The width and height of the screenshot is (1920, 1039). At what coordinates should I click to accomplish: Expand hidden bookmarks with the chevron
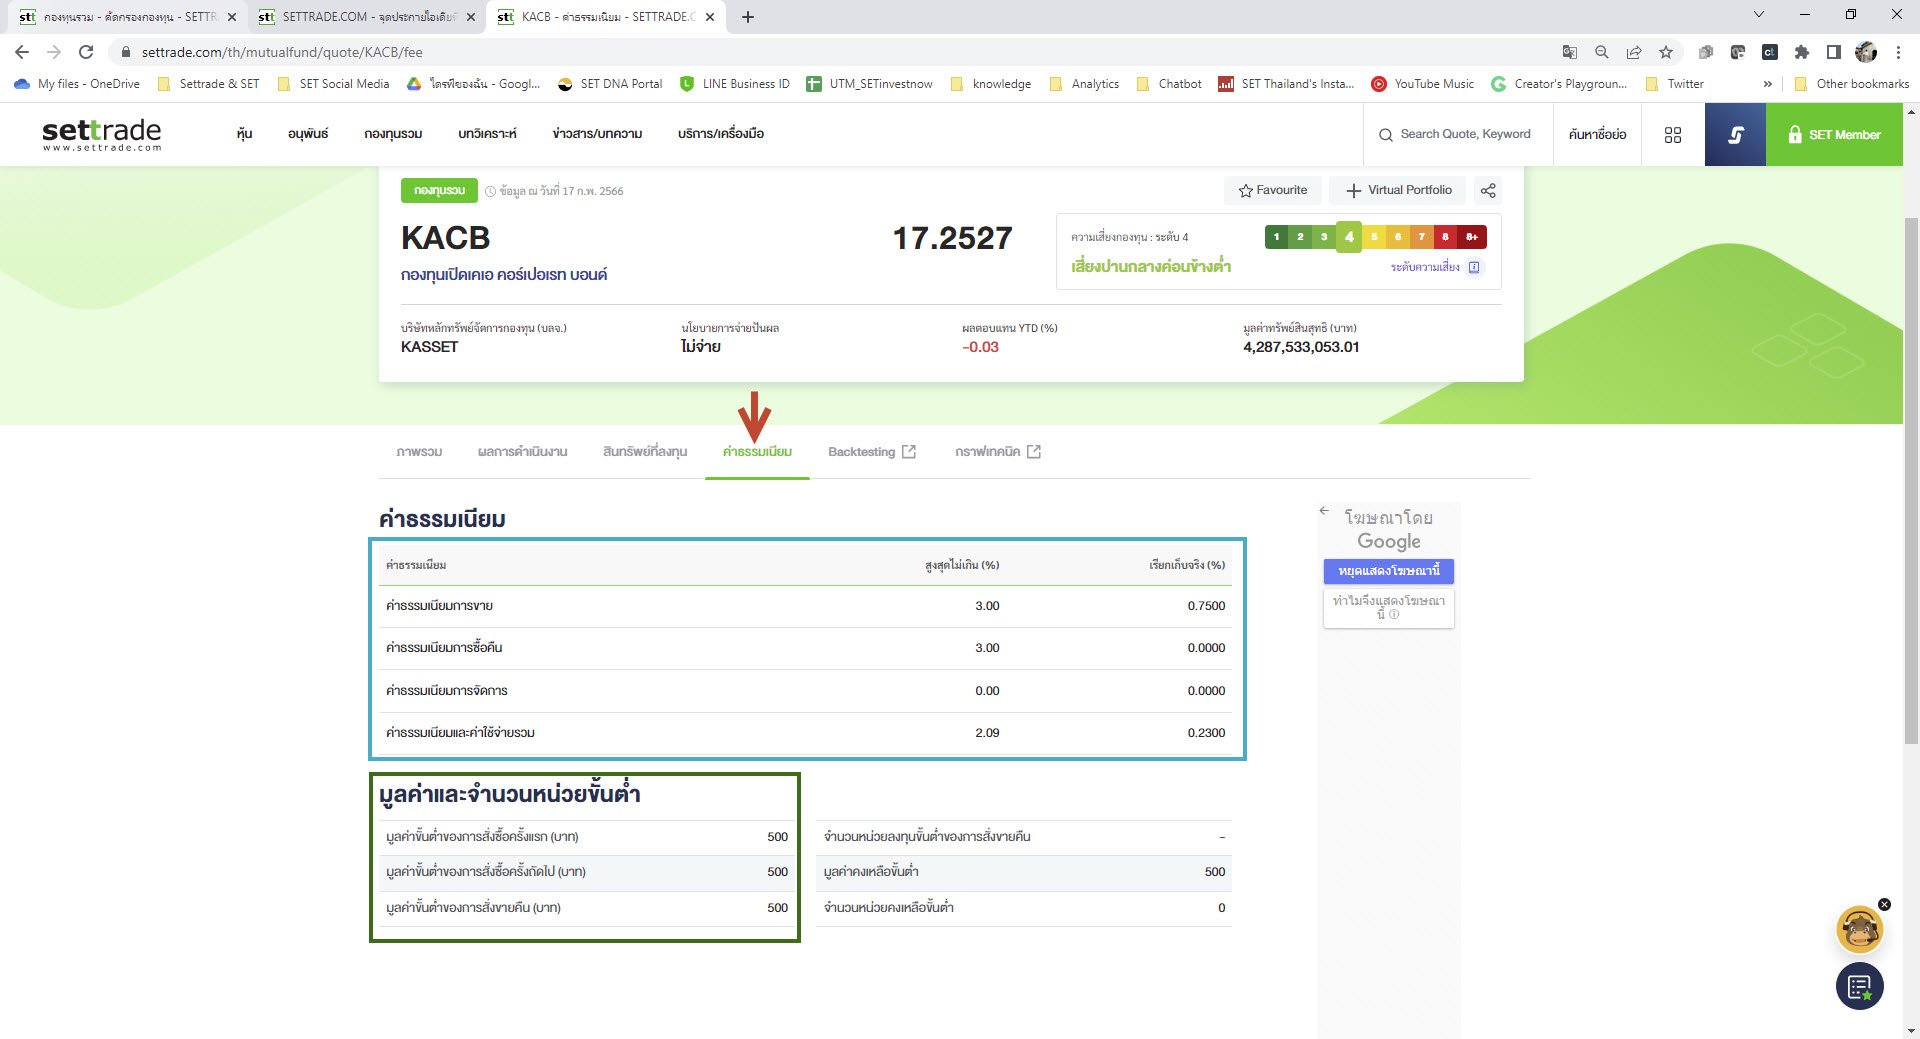click(1768, 84)
